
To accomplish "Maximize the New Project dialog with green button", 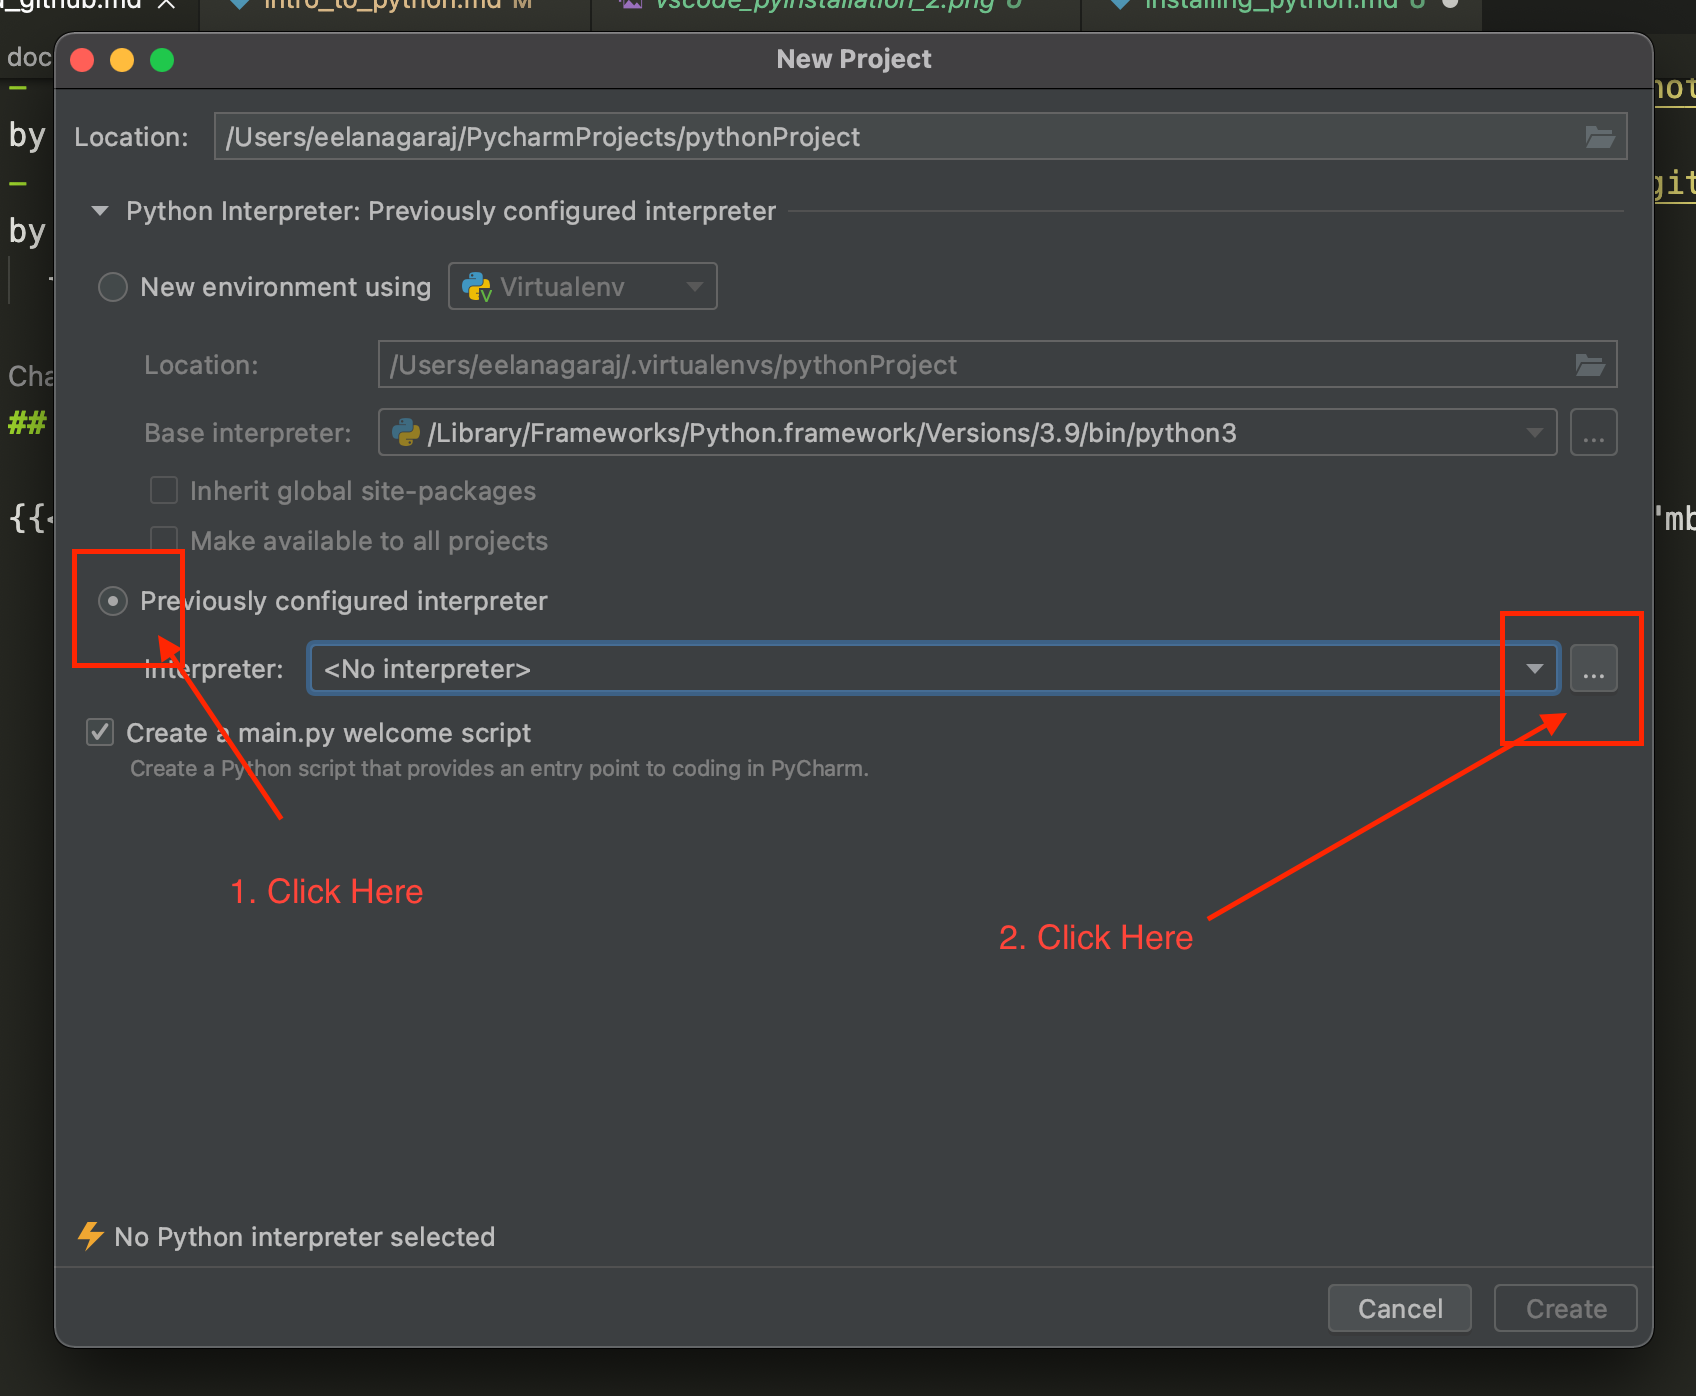I will point(162,60).
